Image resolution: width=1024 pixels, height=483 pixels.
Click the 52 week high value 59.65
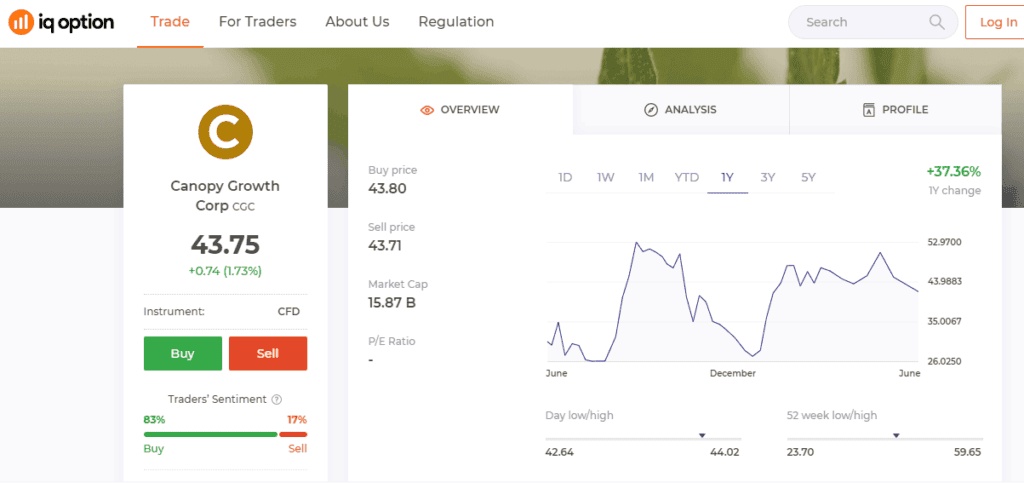[967, 452]
